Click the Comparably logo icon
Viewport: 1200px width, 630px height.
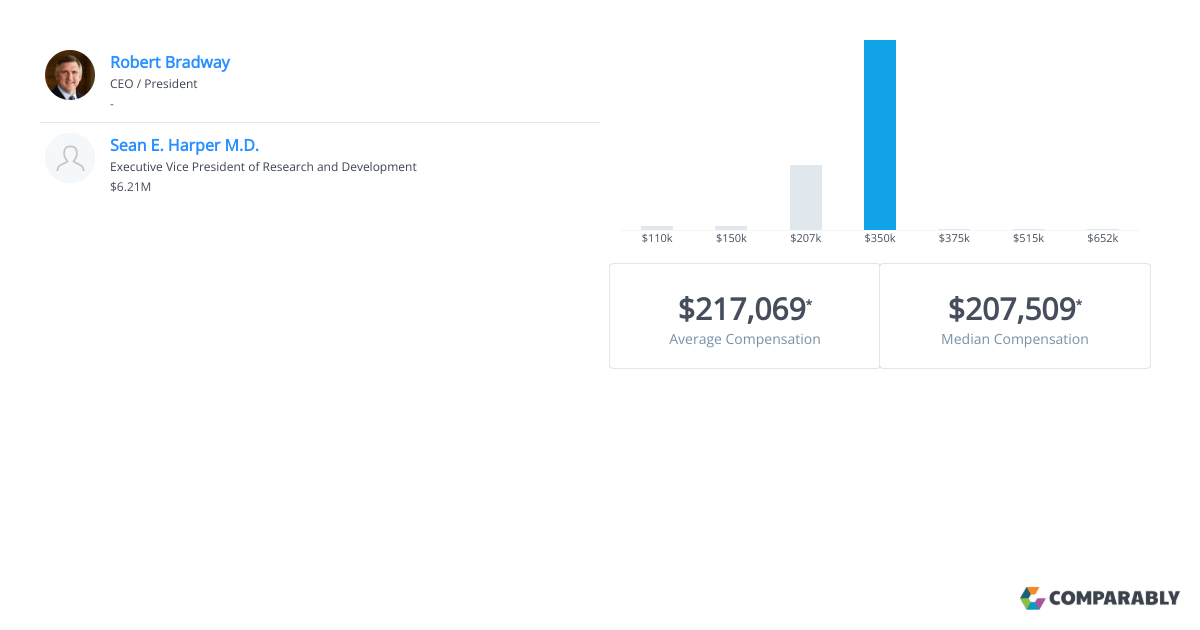pos(1032,598)
